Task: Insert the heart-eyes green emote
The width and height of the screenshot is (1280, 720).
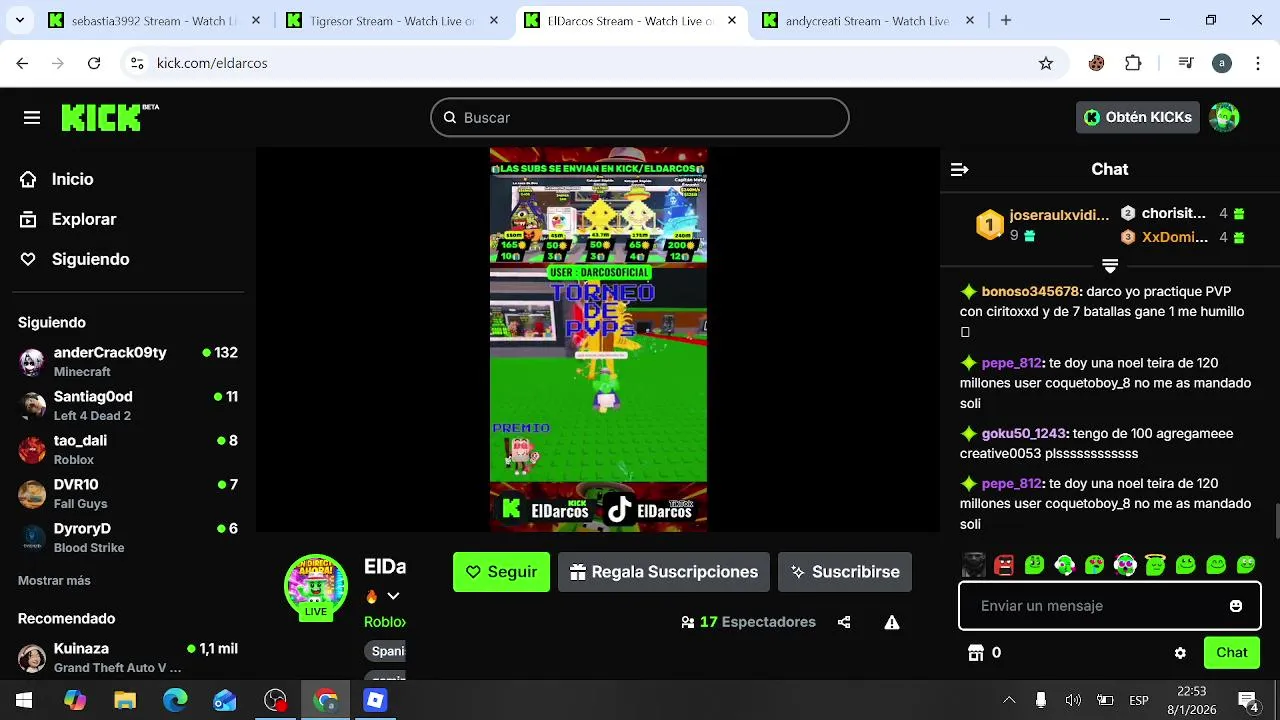Action: click(x=1095, y=565)
